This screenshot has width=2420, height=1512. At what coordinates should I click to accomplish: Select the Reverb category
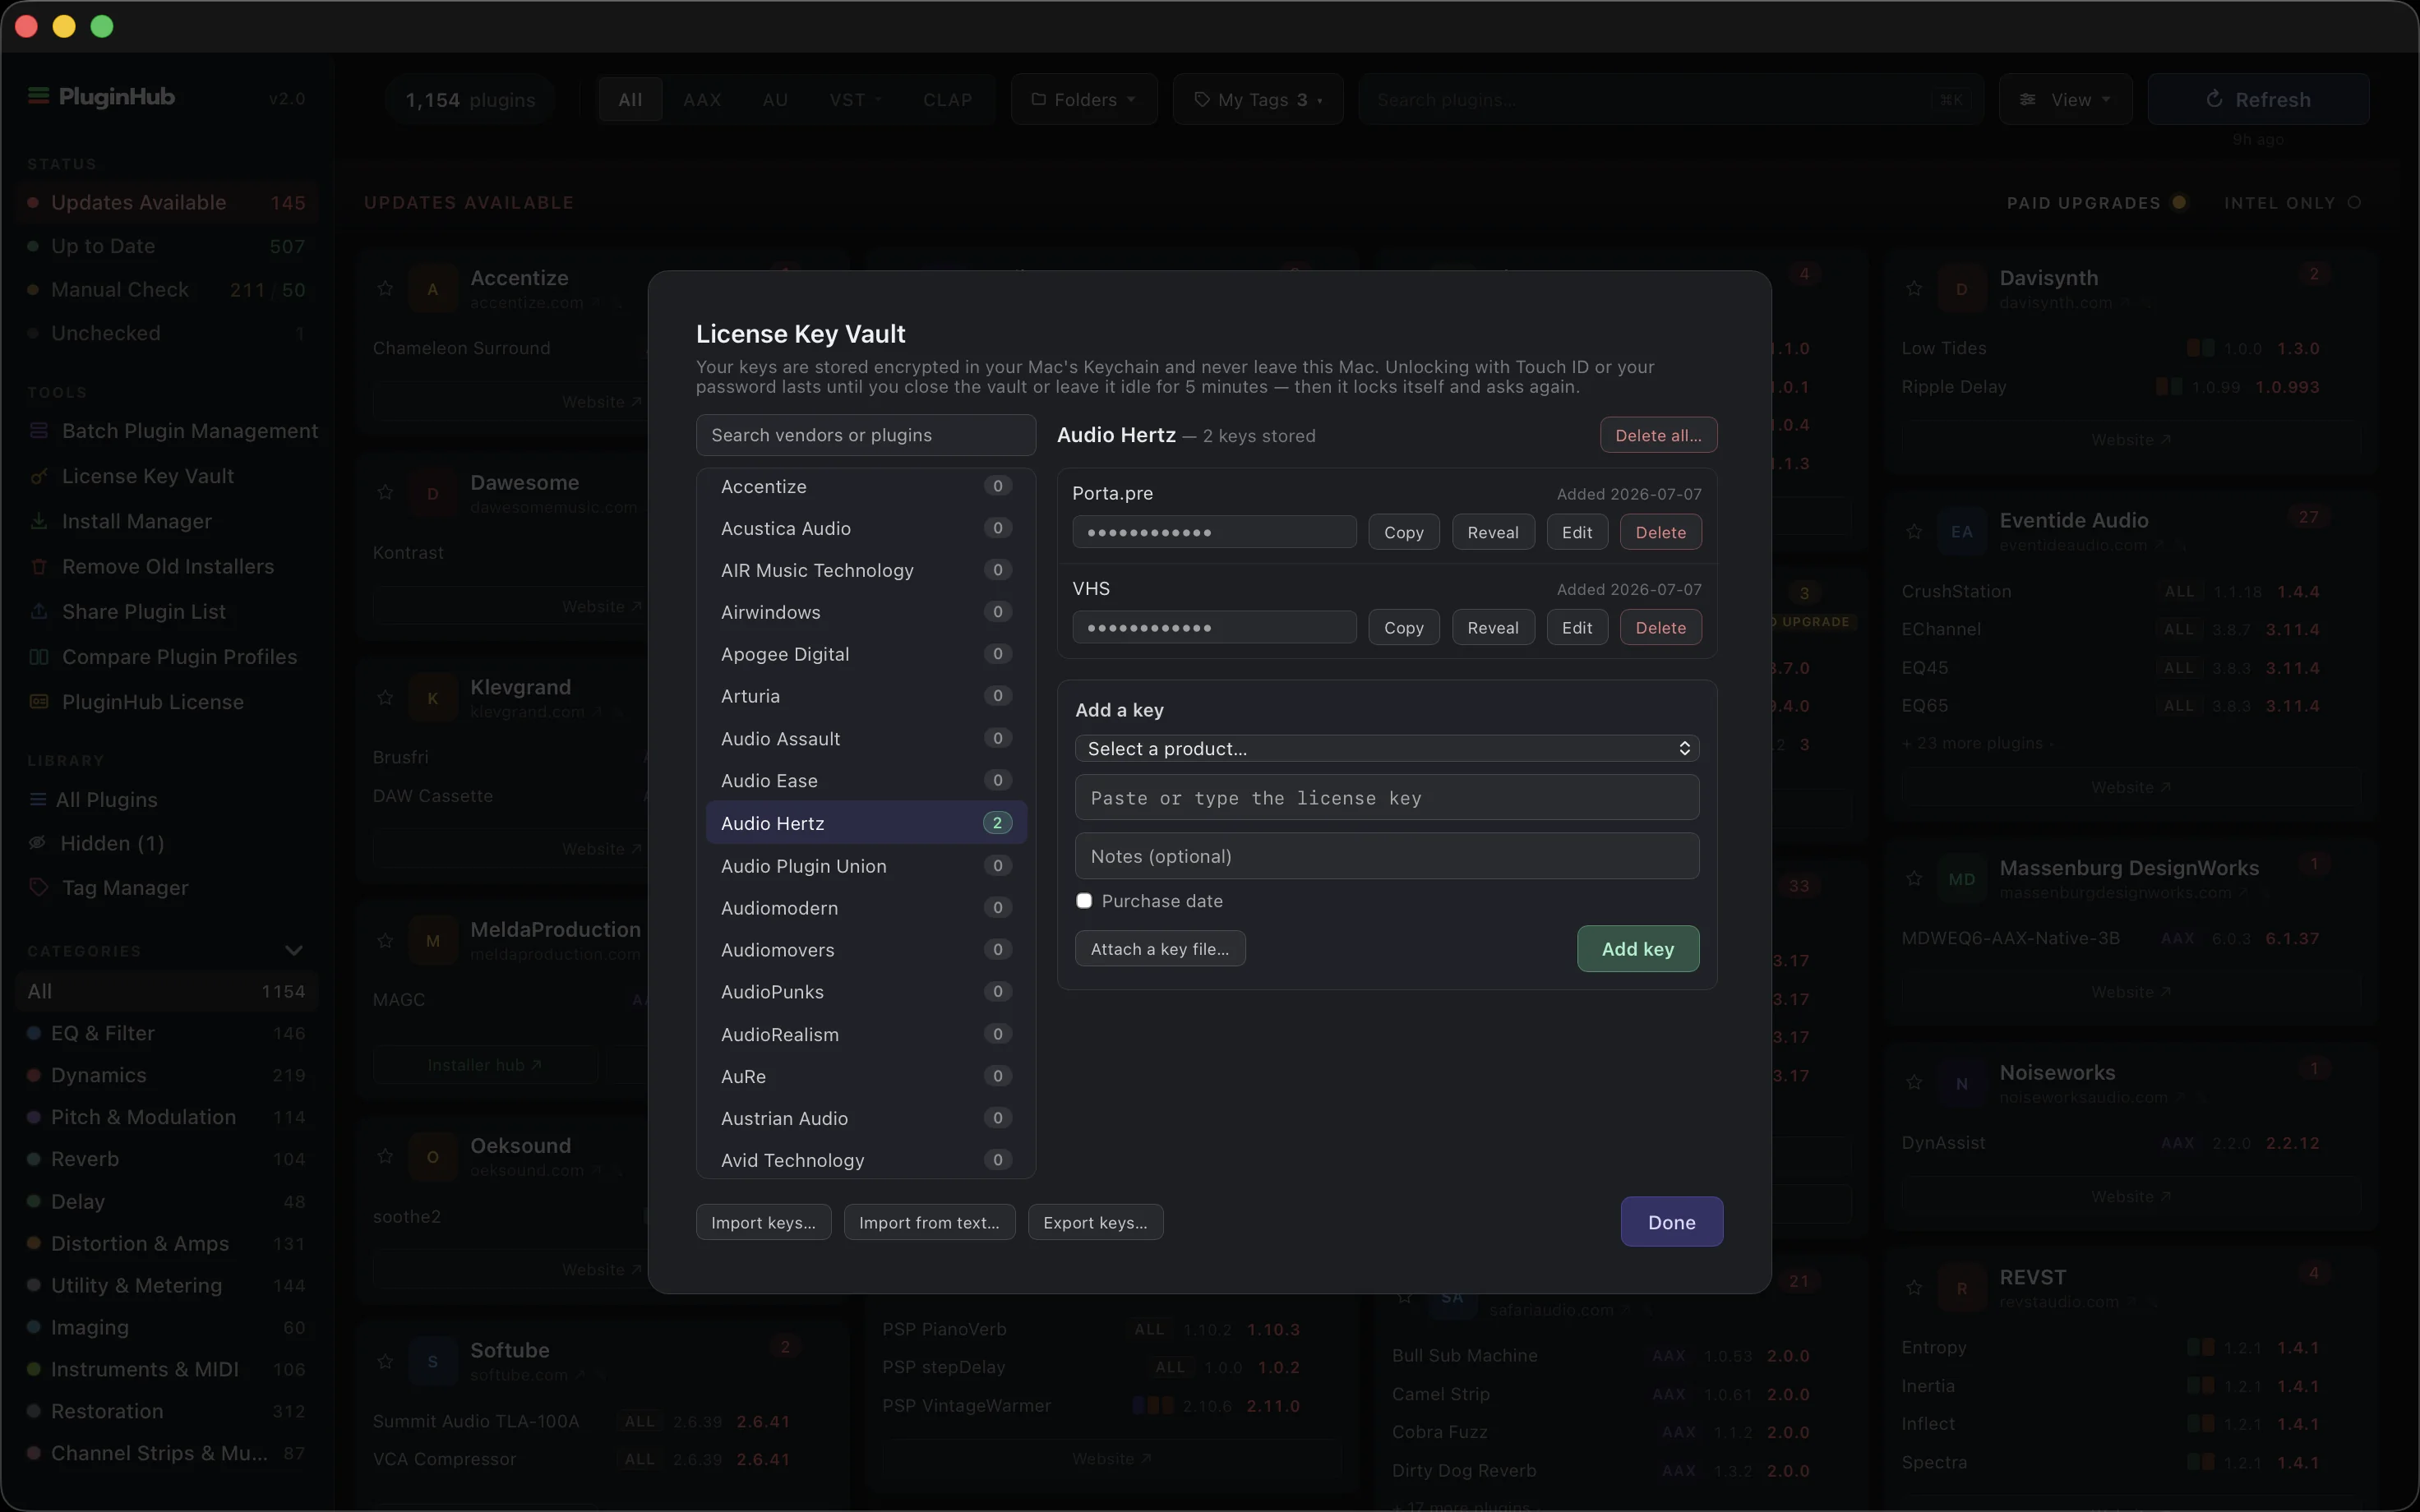[x=167, y=1159]
